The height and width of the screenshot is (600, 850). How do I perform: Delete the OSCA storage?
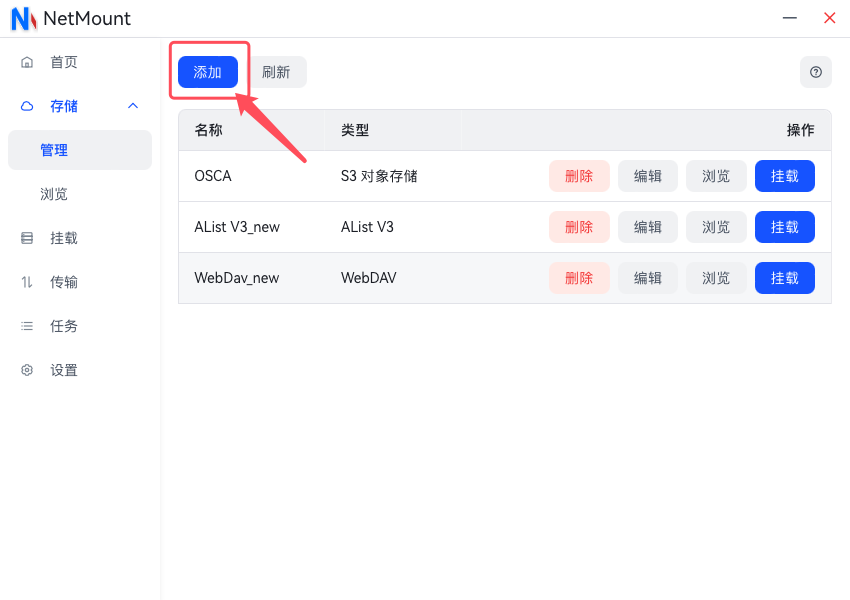[x=579, y=176]
